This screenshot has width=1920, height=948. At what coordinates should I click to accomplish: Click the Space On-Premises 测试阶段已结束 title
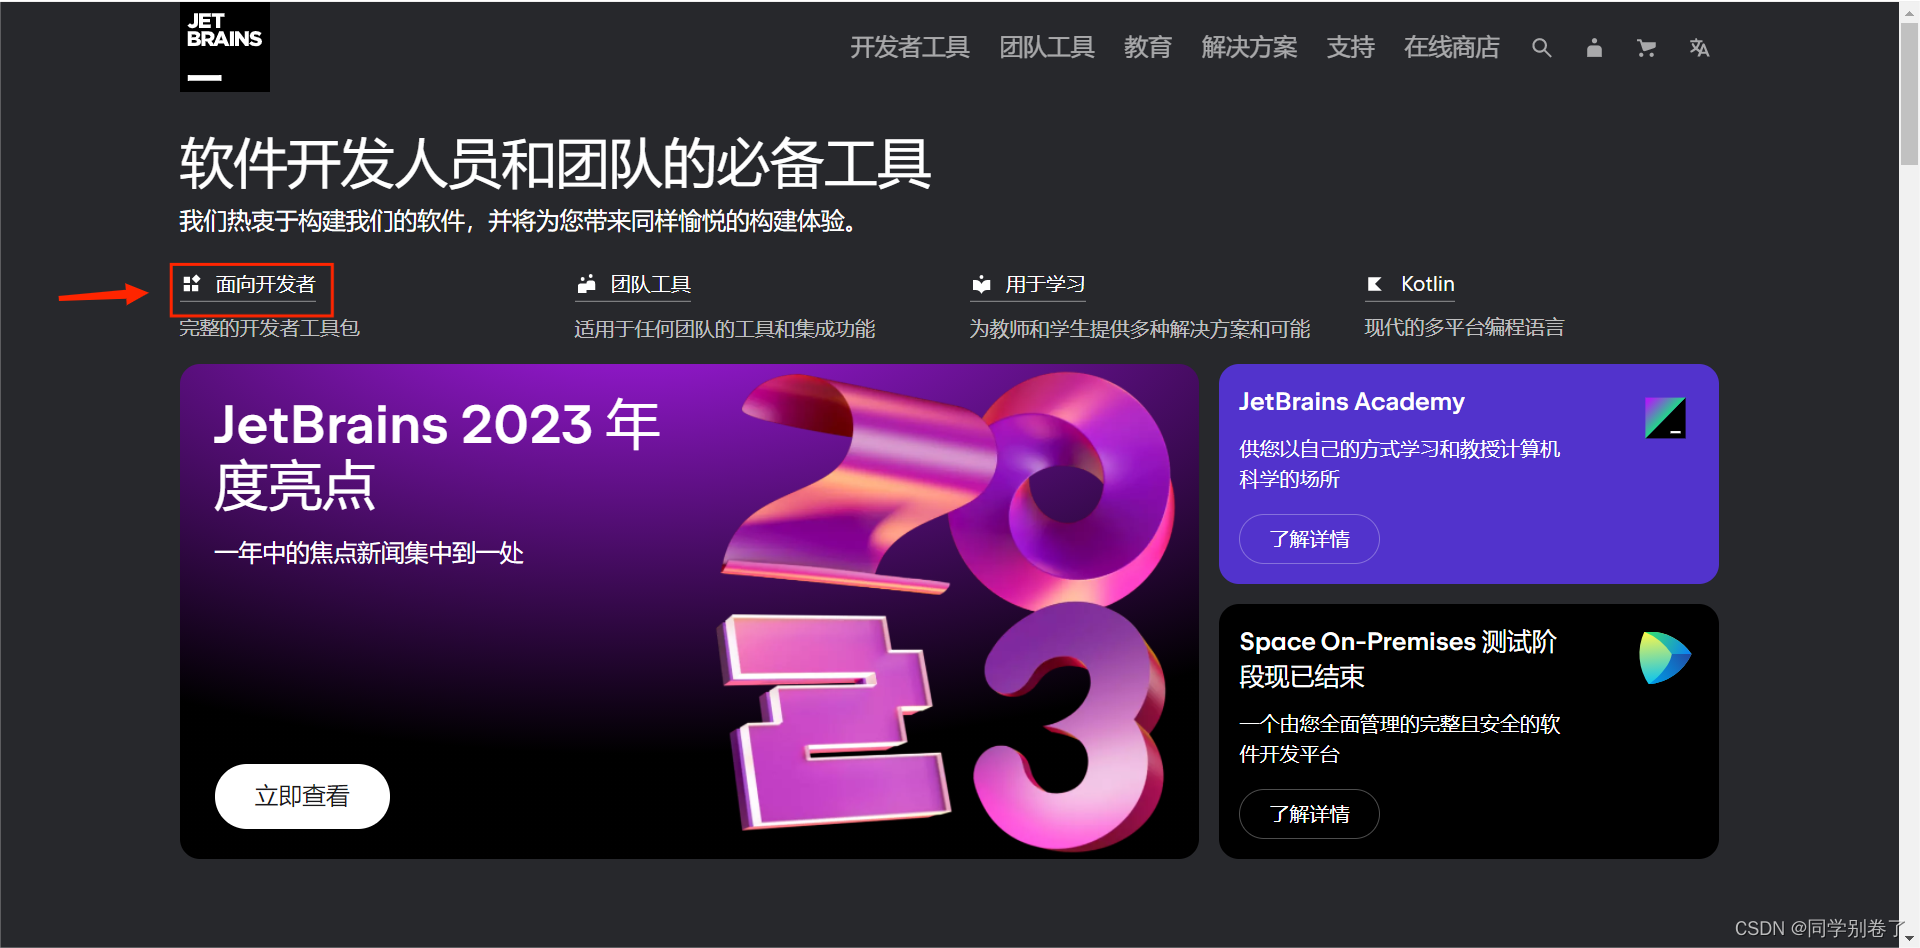[1398, 659]
